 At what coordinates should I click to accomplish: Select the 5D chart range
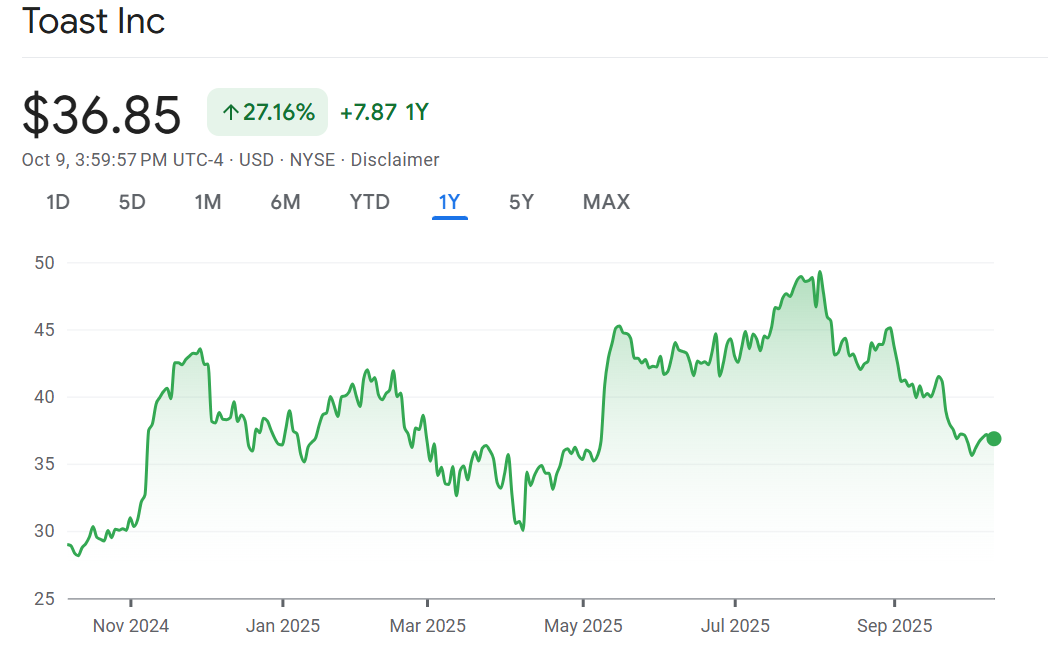click(x=132, y=202)
